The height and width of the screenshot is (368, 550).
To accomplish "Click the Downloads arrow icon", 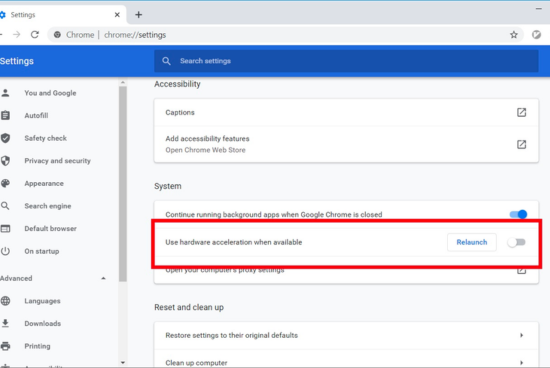I will coord(5,323).
